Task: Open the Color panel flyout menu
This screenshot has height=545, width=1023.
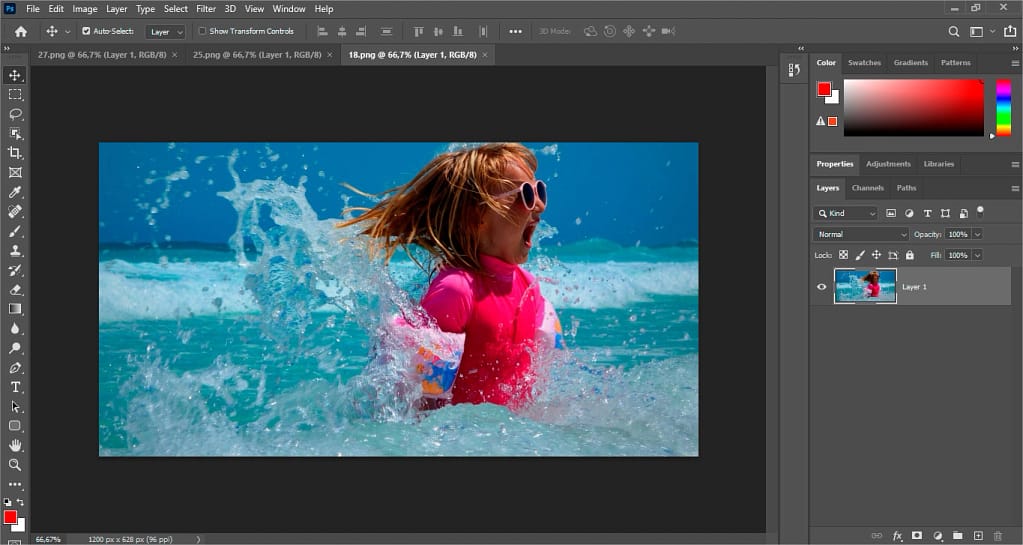Action: point(1015,63)
